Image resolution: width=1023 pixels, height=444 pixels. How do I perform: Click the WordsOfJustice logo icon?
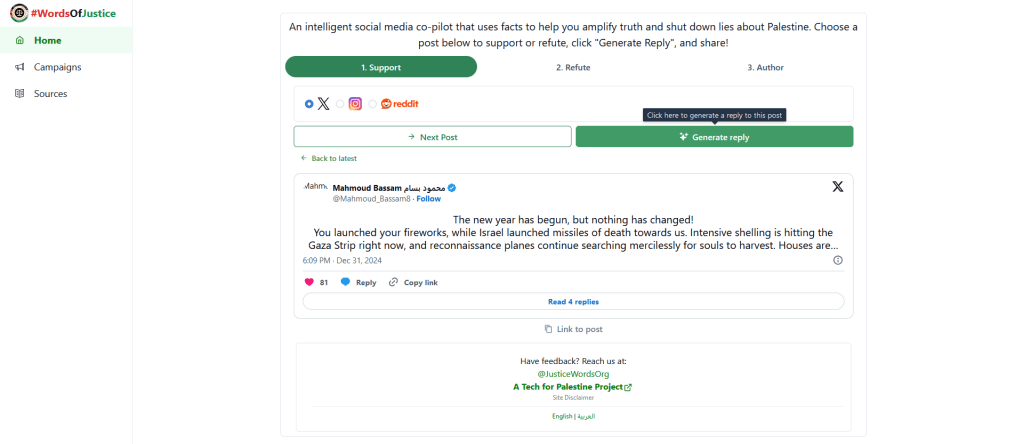point(18,14)
